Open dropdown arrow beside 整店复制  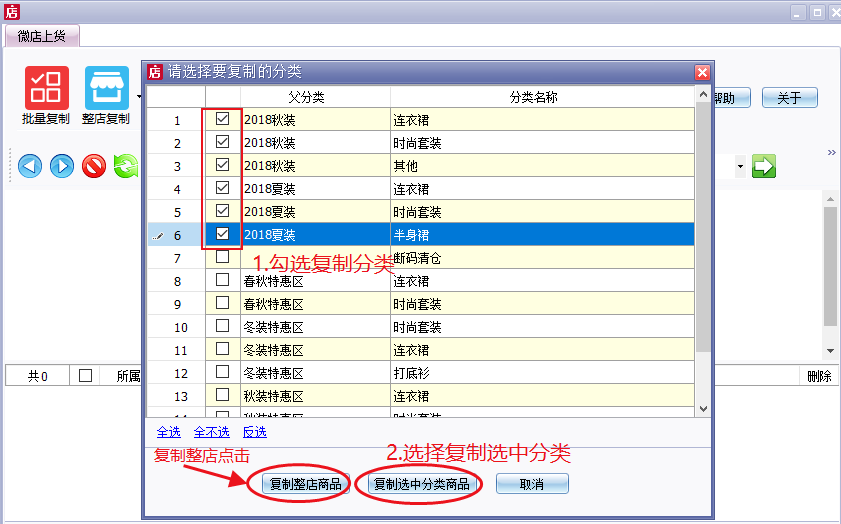pos(137,97)
